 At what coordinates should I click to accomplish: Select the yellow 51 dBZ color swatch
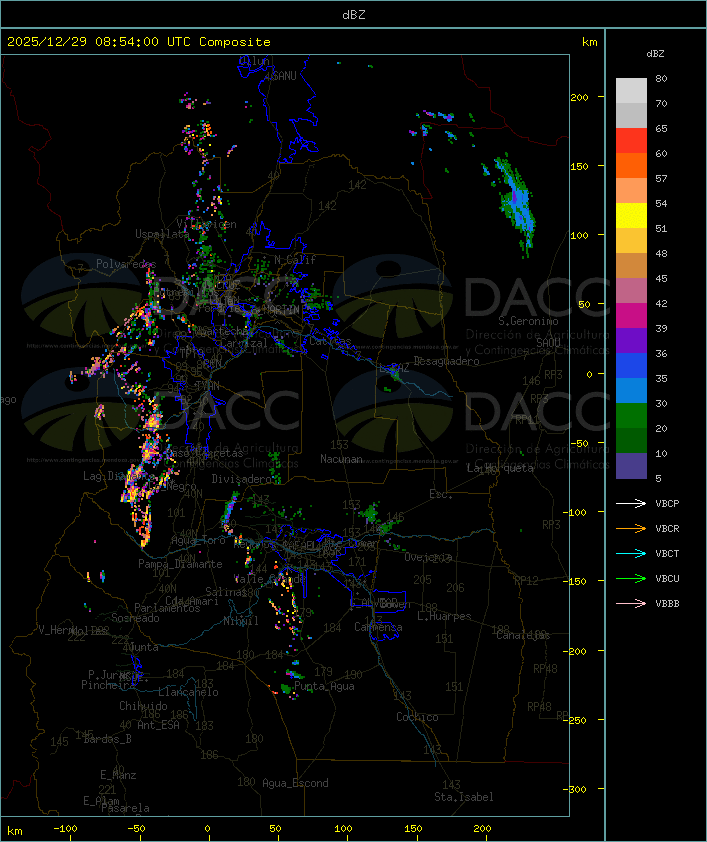[x=631, y=216]
